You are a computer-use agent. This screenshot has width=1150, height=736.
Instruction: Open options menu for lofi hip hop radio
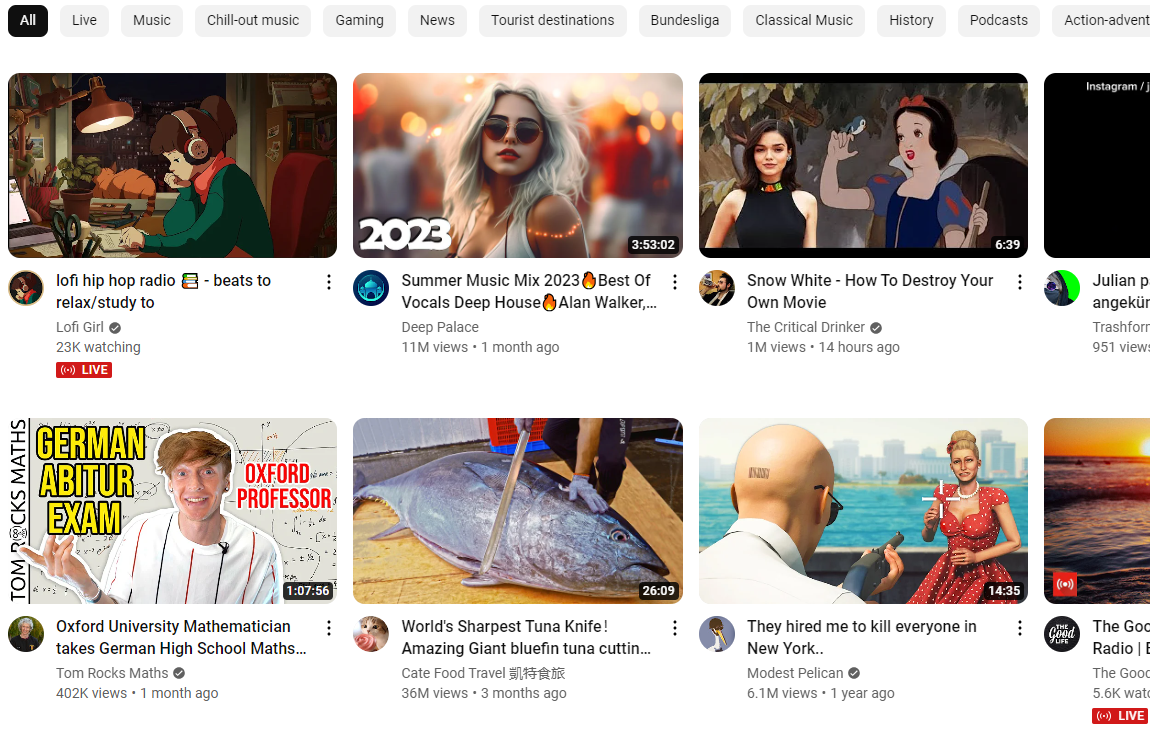point(329,281)
